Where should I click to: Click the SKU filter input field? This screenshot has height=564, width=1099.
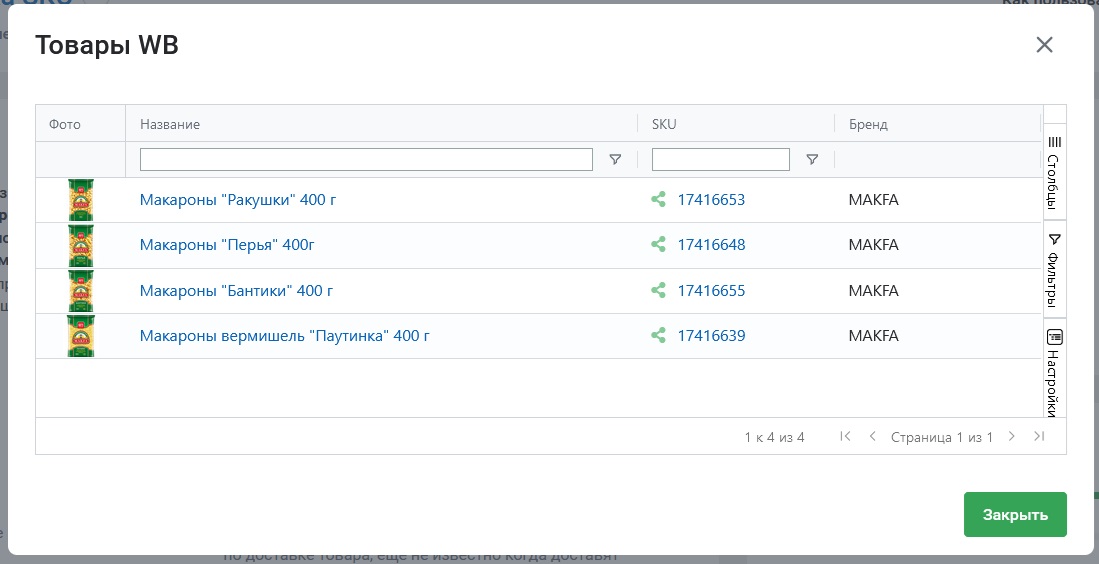pos(721,160)
